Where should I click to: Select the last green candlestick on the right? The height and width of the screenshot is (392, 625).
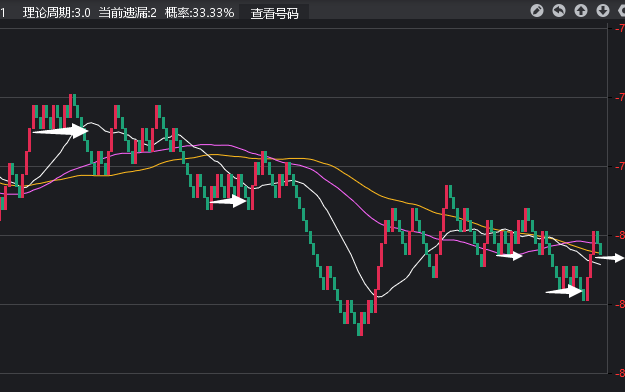pyautogui.click(x=600, y=248)
